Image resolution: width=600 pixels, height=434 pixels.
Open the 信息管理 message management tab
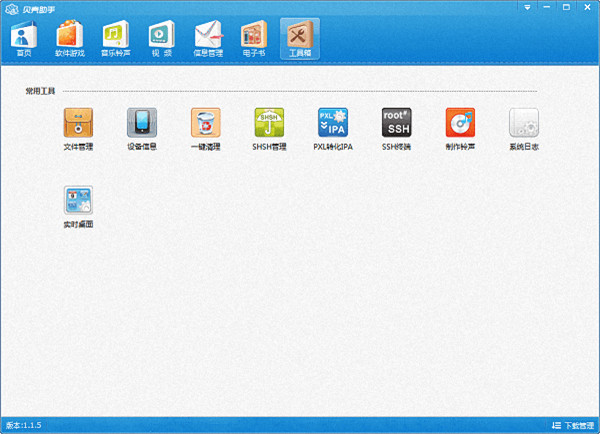click(x=208, y=38)
